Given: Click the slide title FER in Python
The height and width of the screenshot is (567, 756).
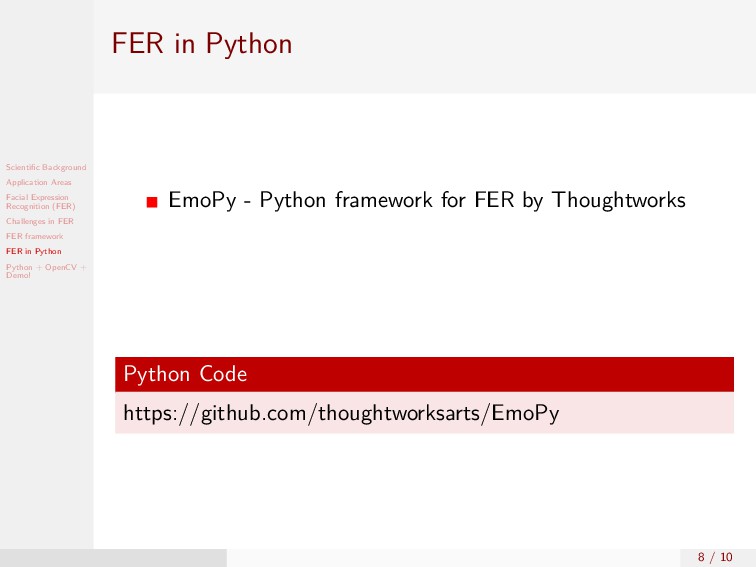Looking at the screenshot, I should [x=202, y=44].
